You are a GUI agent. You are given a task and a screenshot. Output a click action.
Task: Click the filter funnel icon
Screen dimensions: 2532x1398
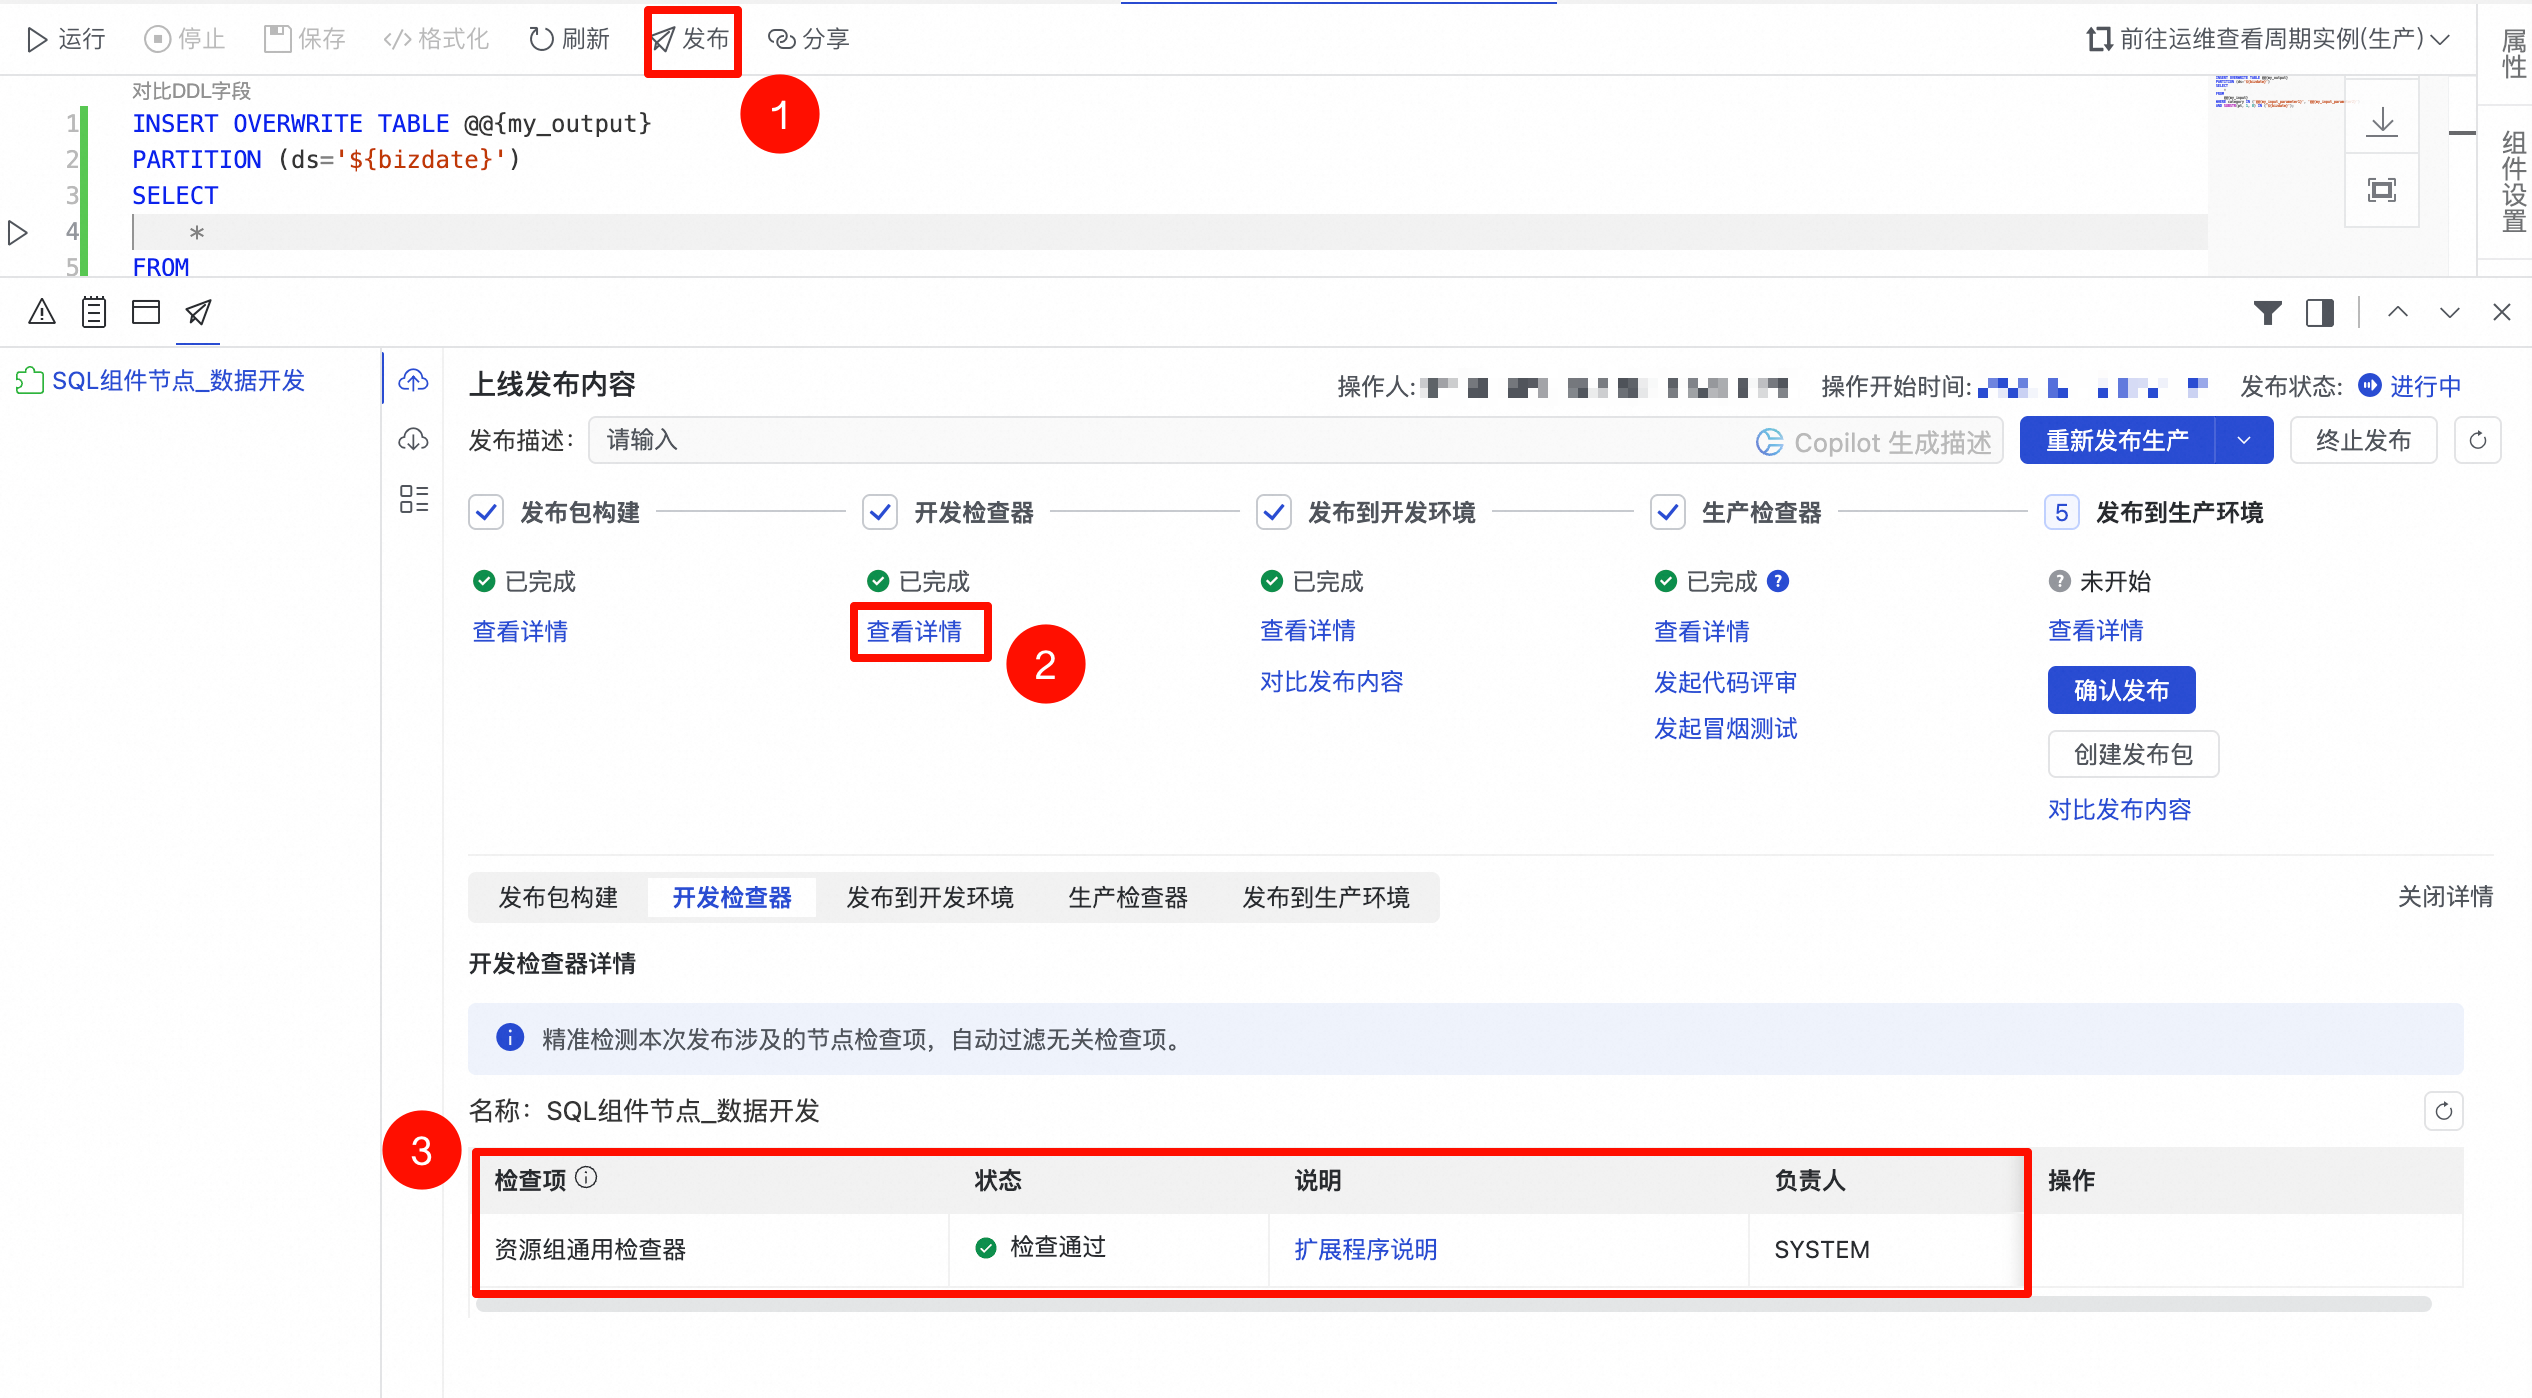2267,313
